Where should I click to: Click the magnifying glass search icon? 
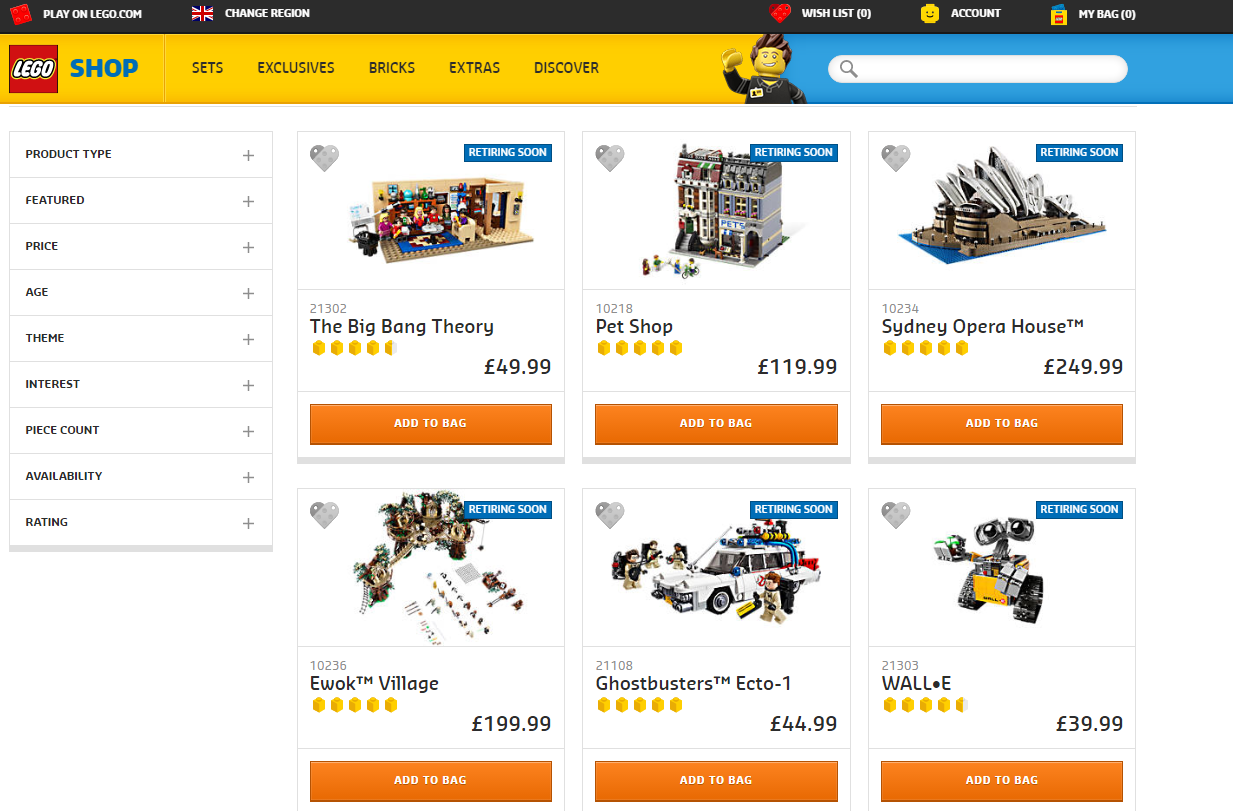click(849, 68)
